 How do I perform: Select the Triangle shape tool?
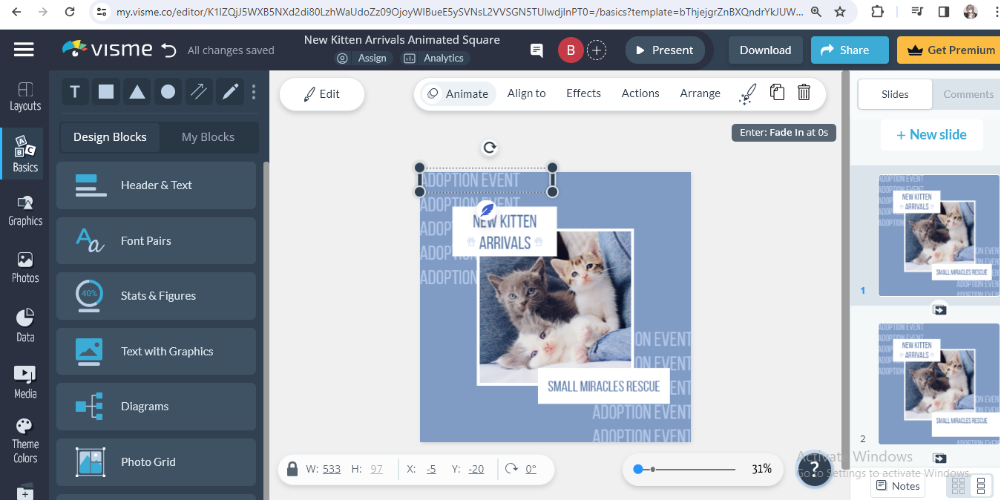point(137,92)
